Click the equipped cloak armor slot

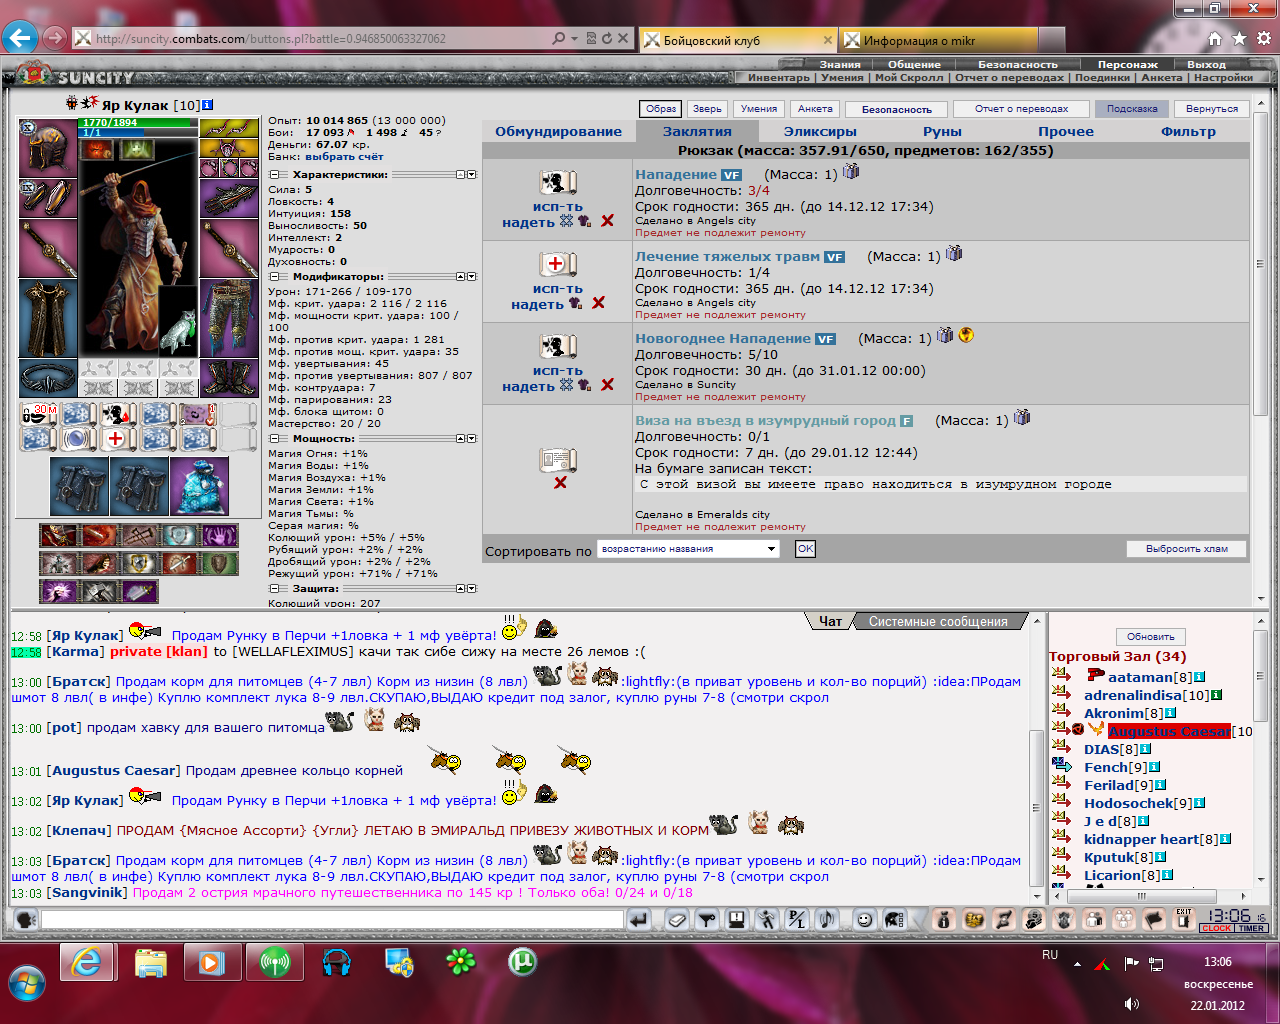pyautogui.click(x=48, y=320)
